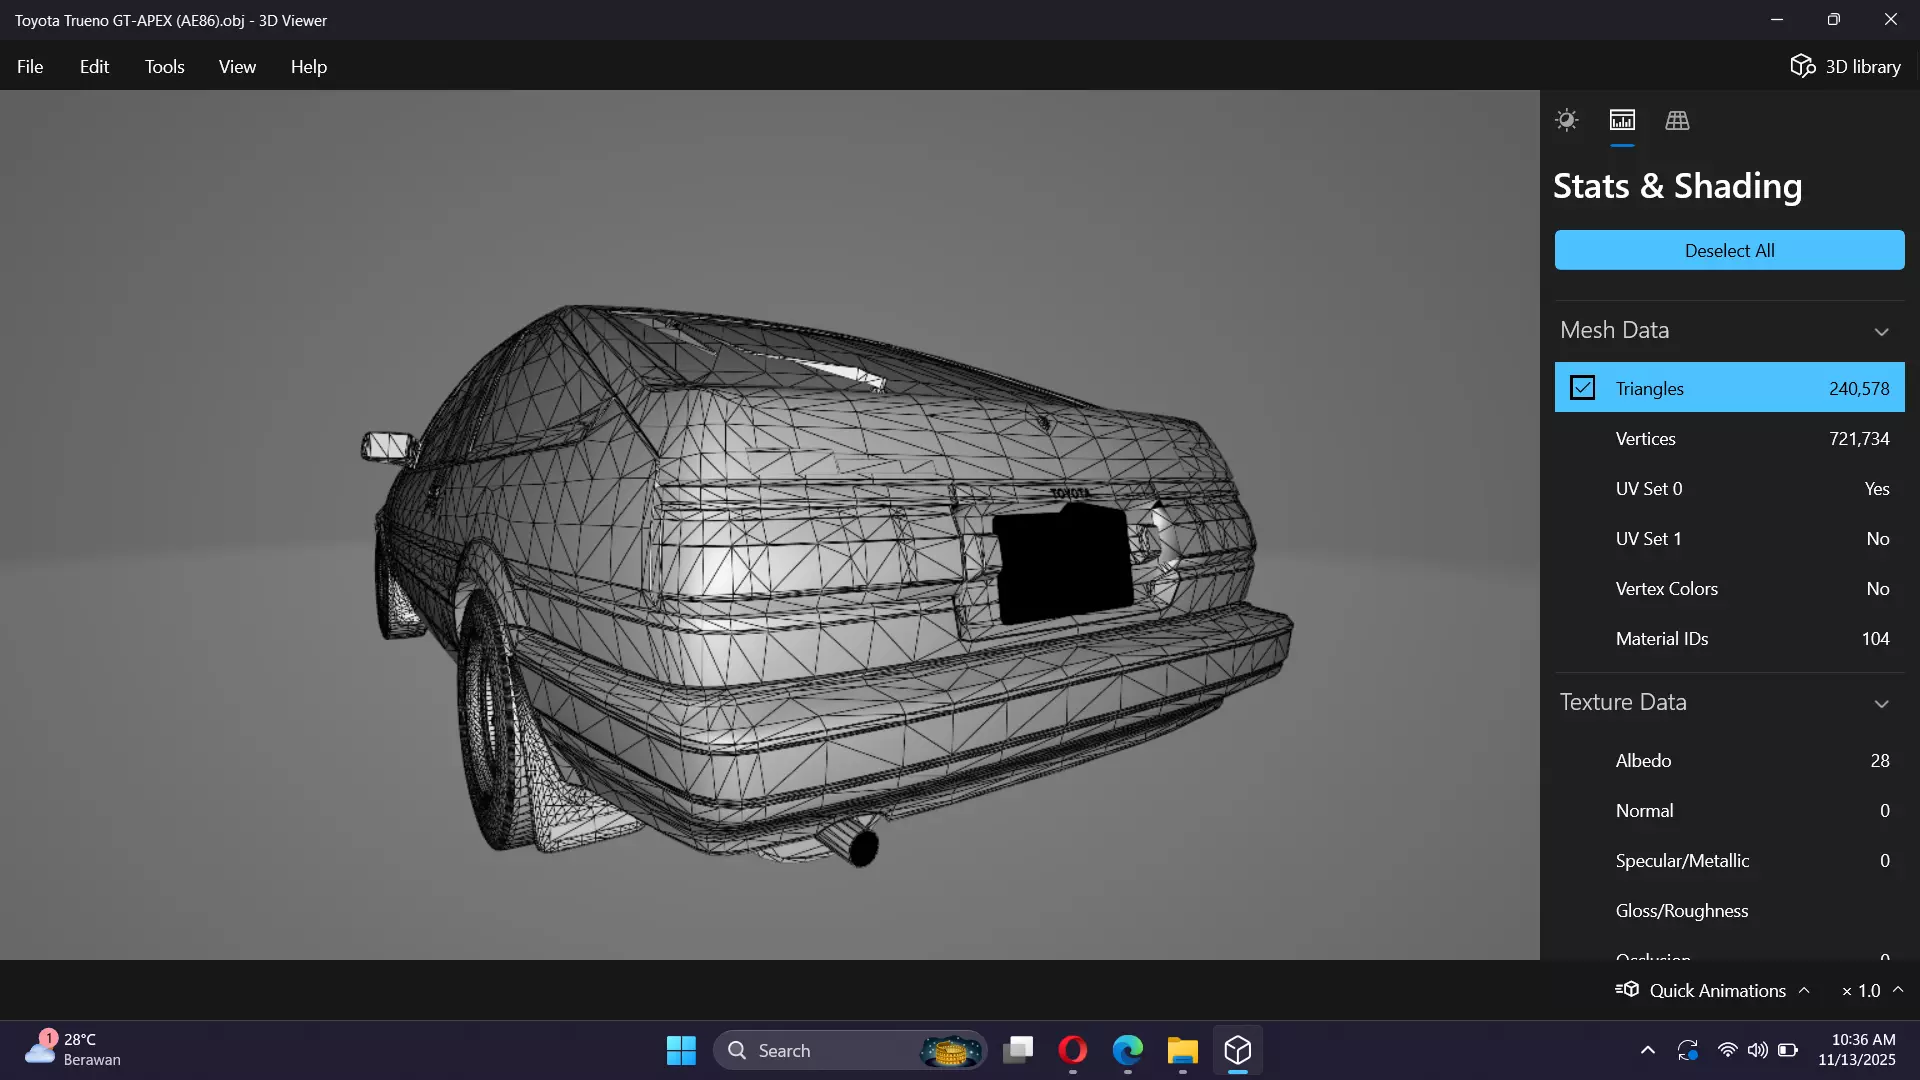Open File Explorer from taskbar
This screenshot has width=1920, height=1080.
click(1183, 1050)
